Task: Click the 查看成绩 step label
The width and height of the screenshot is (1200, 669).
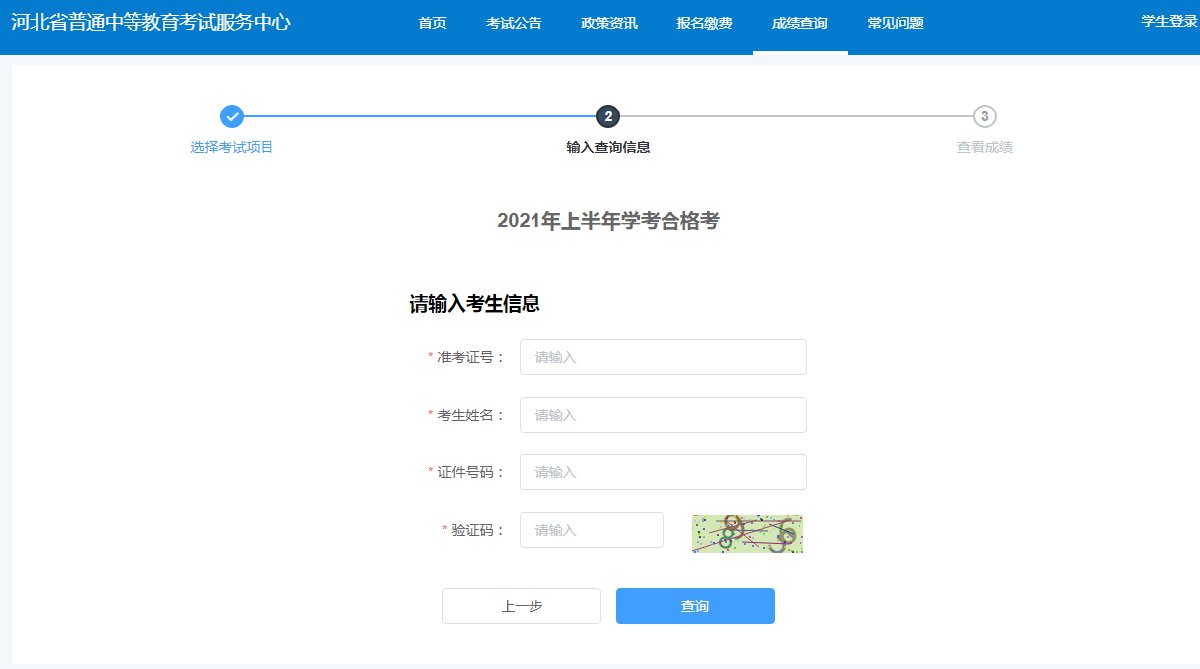Action: 984,148
